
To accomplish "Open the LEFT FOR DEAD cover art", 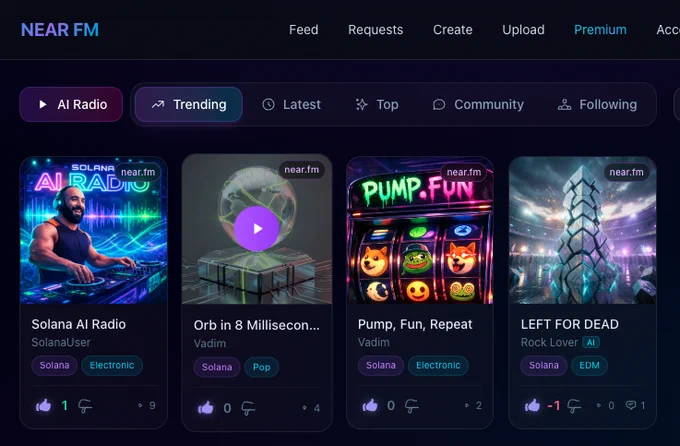I will click(582, 230).
